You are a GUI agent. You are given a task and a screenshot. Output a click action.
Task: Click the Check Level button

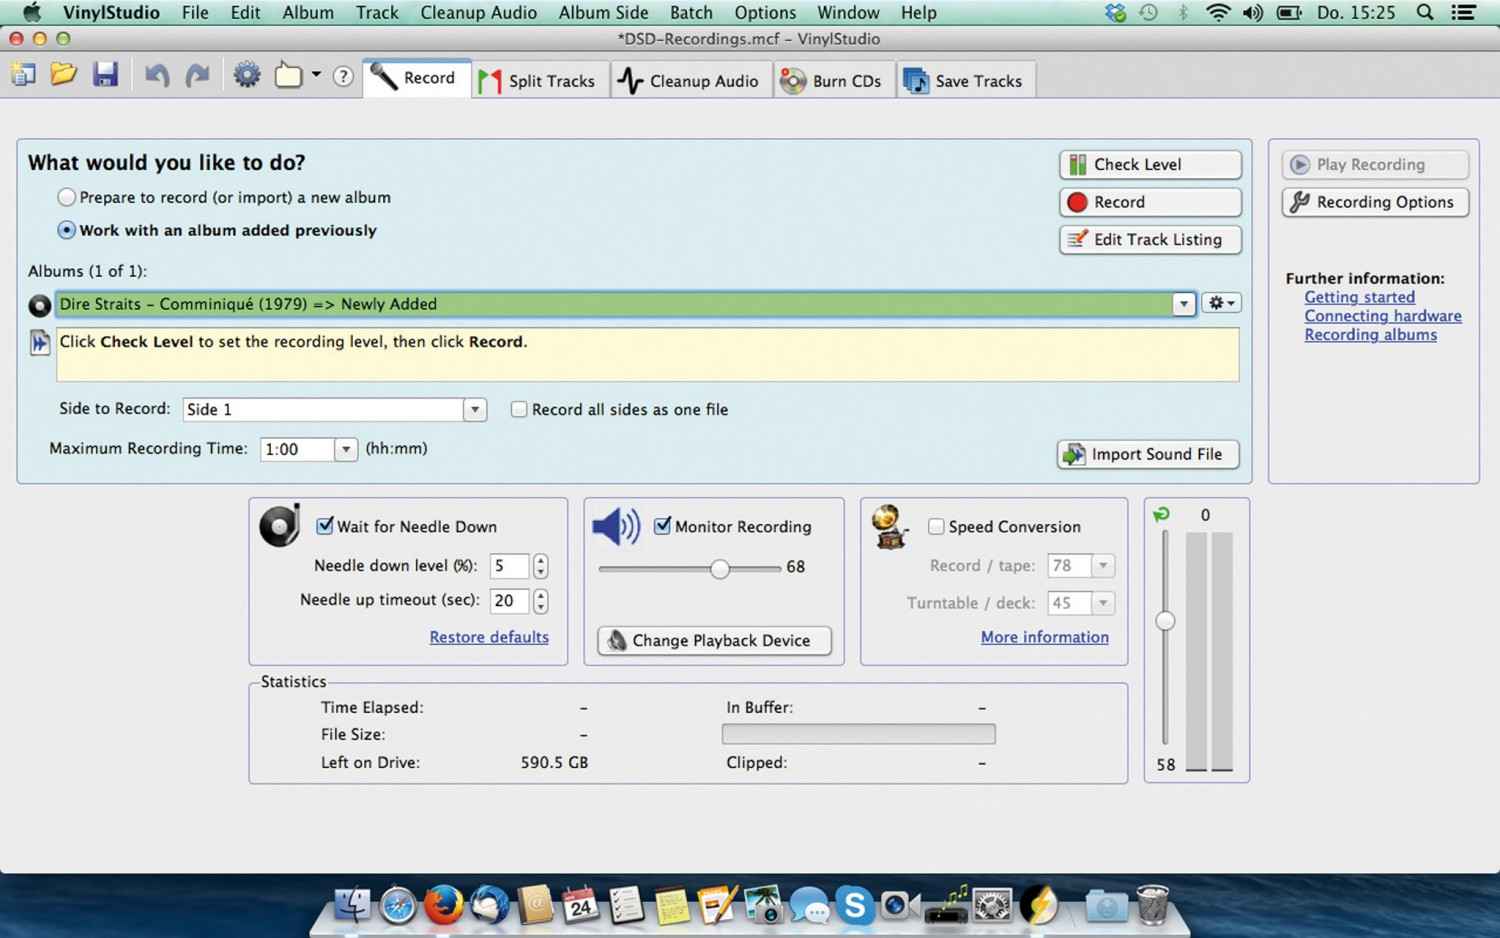pos(1150,164)
